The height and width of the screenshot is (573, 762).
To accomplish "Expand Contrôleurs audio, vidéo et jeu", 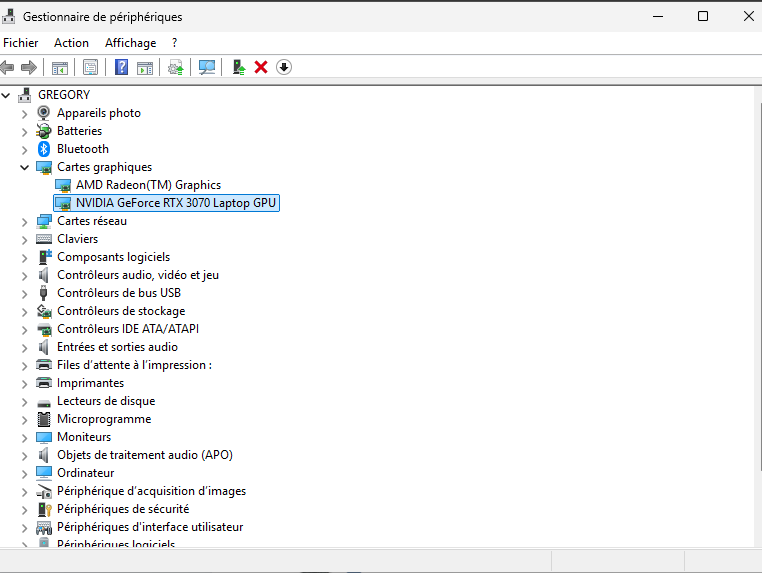I will (24, 276).
